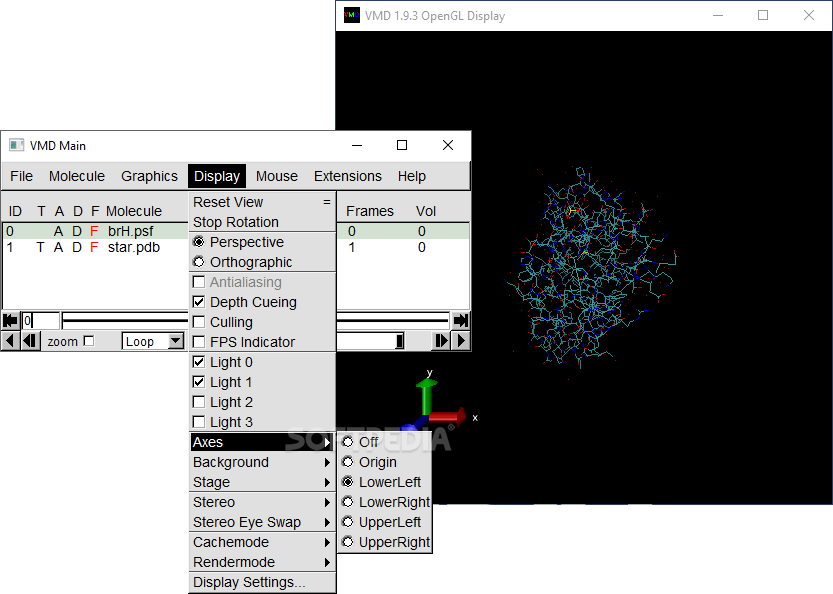The height and width of the screenshot is (594, 833).
Task: Minimize the VMD Main window
Action: 357,145
